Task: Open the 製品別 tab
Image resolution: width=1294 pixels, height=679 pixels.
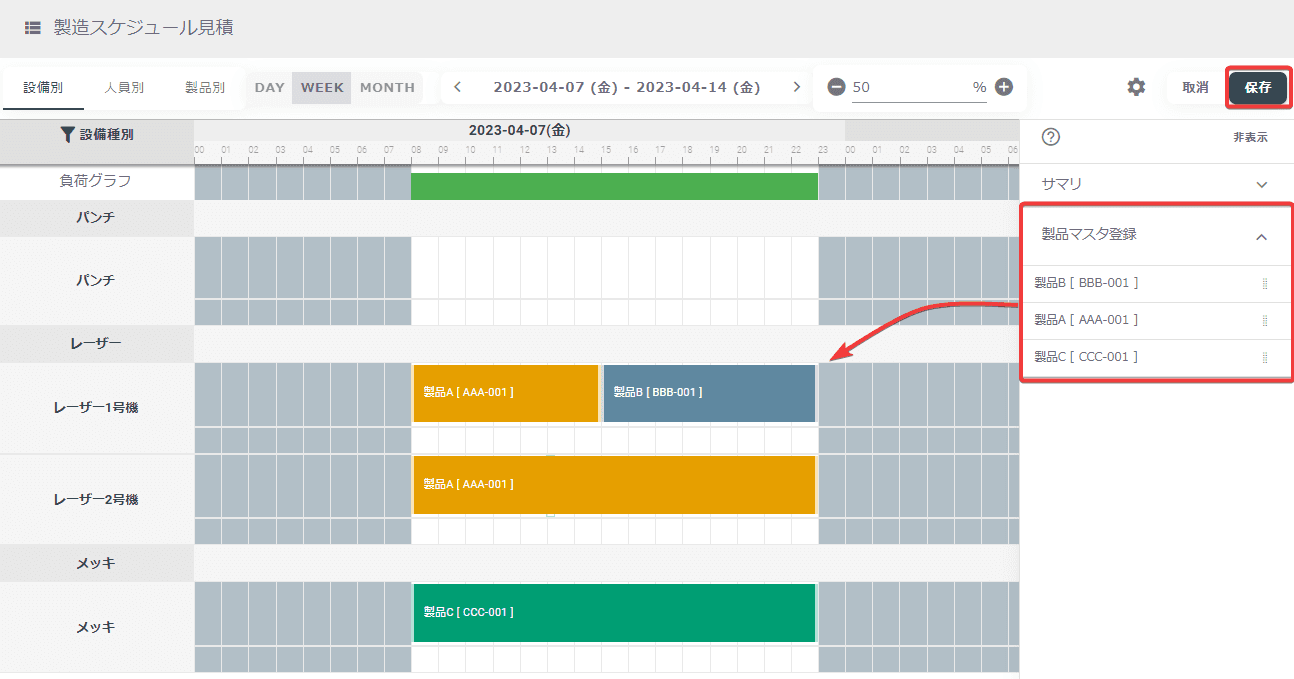Action: 205,87
